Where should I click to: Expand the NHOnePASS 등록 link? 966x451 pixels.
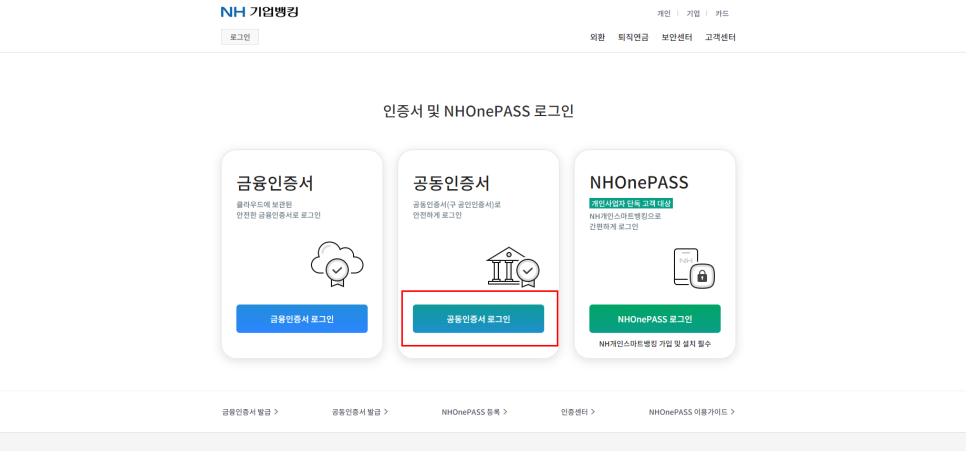click(x=474, y=411)
